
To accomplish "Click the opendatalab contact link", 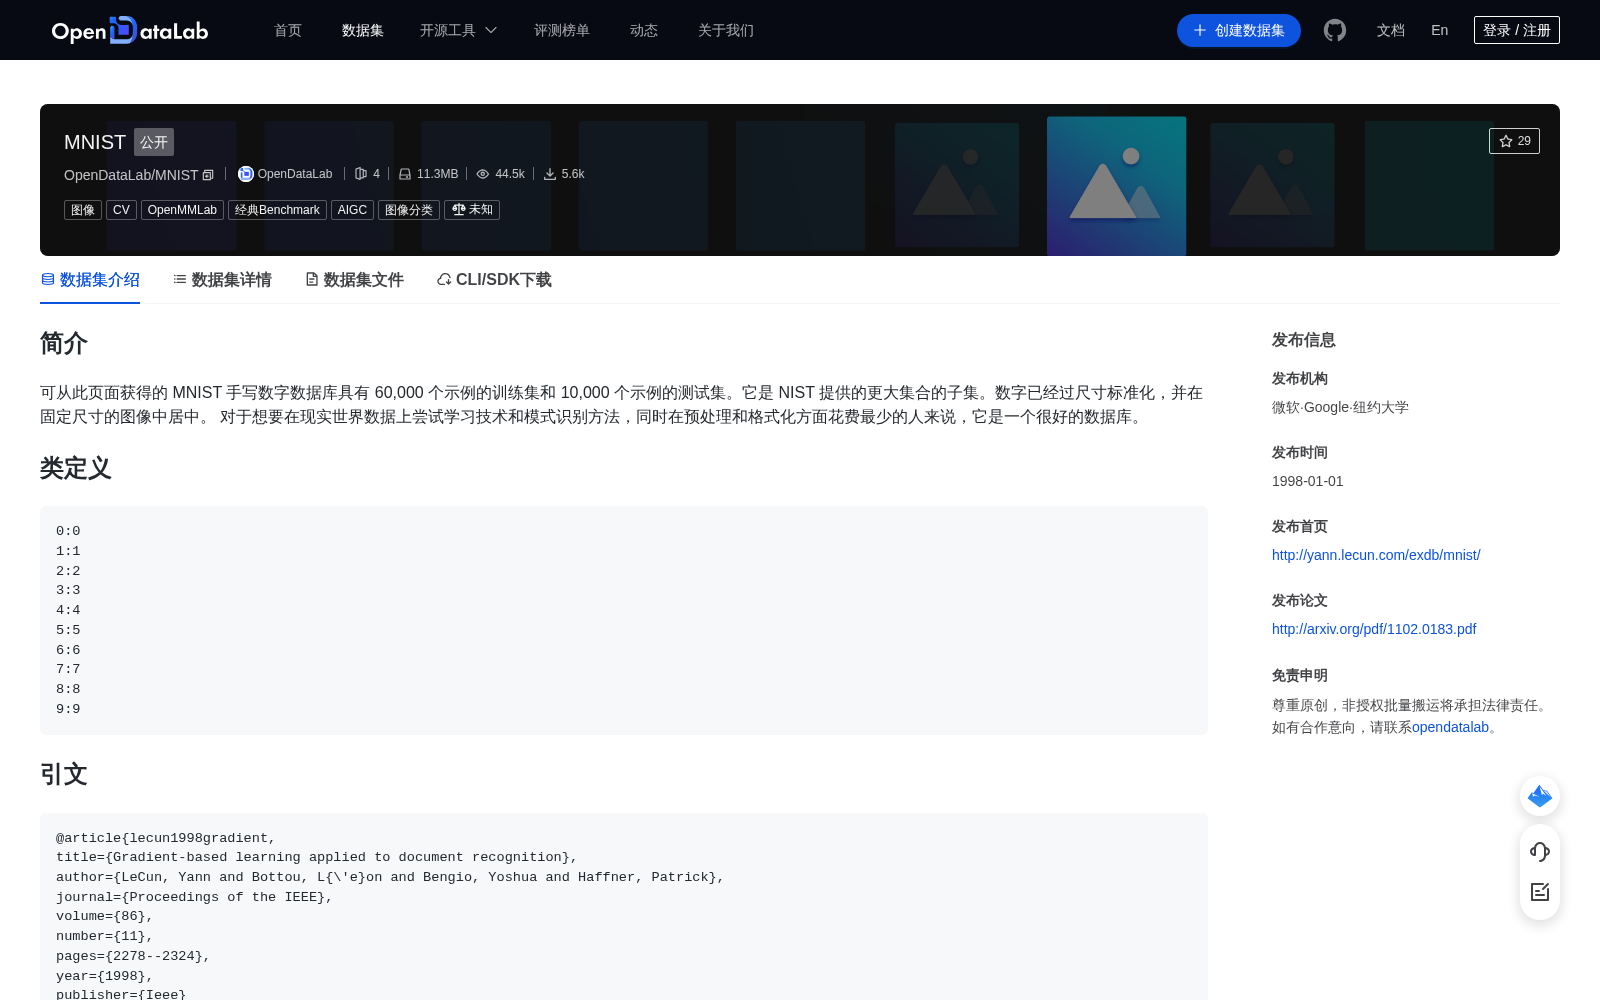I will [x=1450, y=727].
